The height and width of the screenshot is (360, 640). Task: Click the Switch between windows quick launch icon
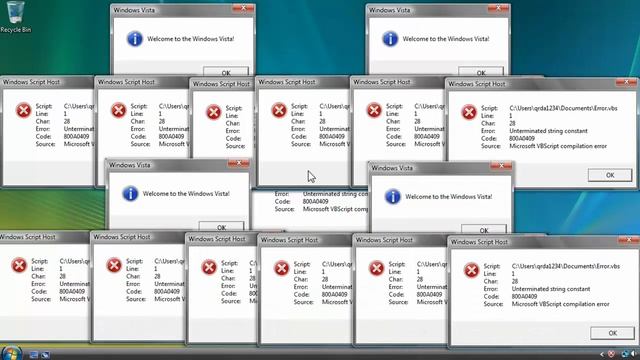point(45,355)
